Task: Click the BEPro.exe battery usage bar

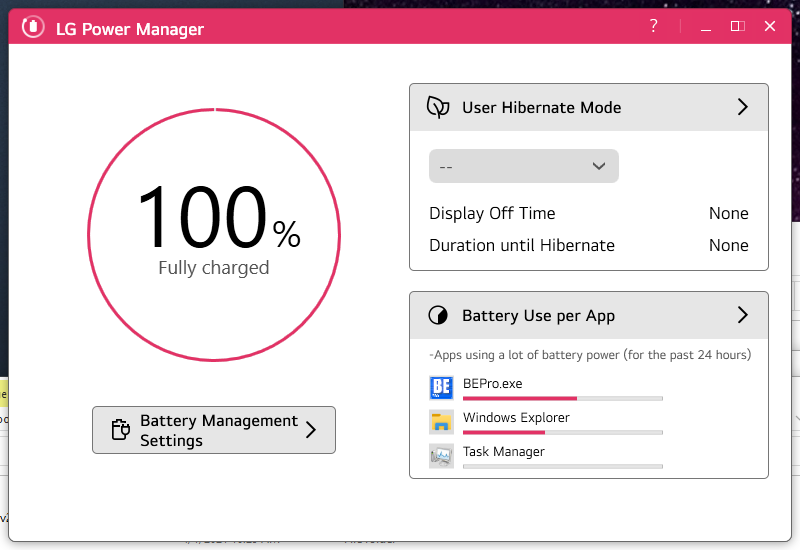Action: point(562,398)
